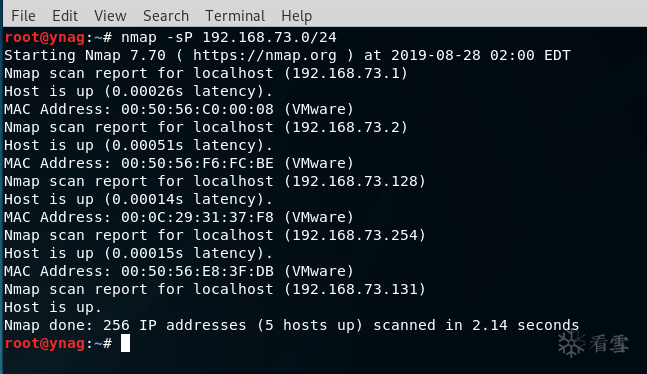Click MAC address 00:50:56:E8:3F:DB
The width and height of the screenshot is (647, 374).
coord(197,272)
